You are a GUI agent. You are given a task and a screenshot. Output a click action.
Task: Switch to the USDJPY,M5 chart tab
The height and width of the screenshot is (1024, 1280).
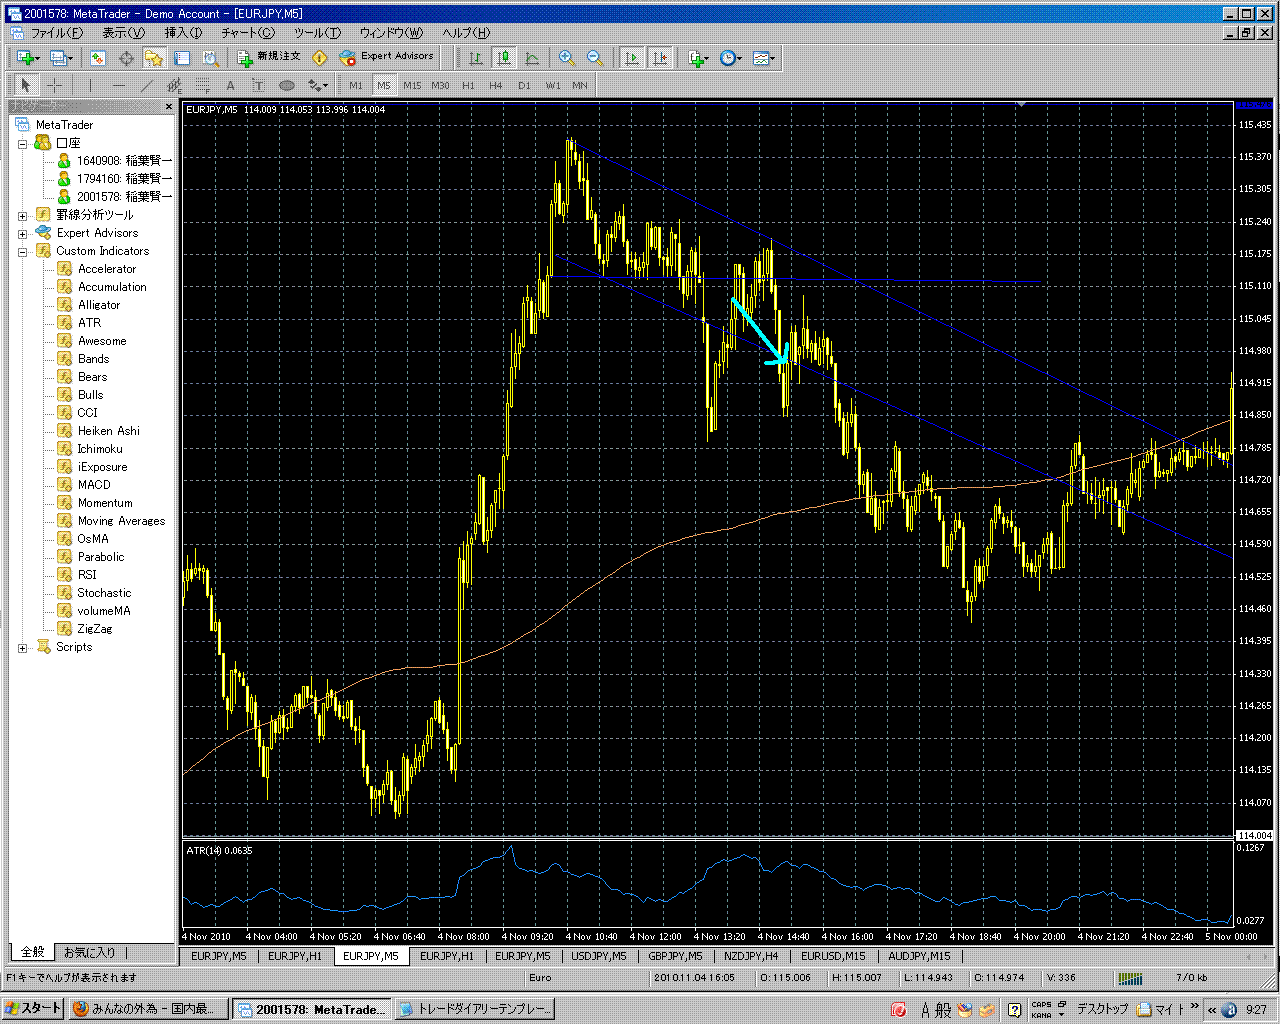pyautogui.click(x=598, y=956)
